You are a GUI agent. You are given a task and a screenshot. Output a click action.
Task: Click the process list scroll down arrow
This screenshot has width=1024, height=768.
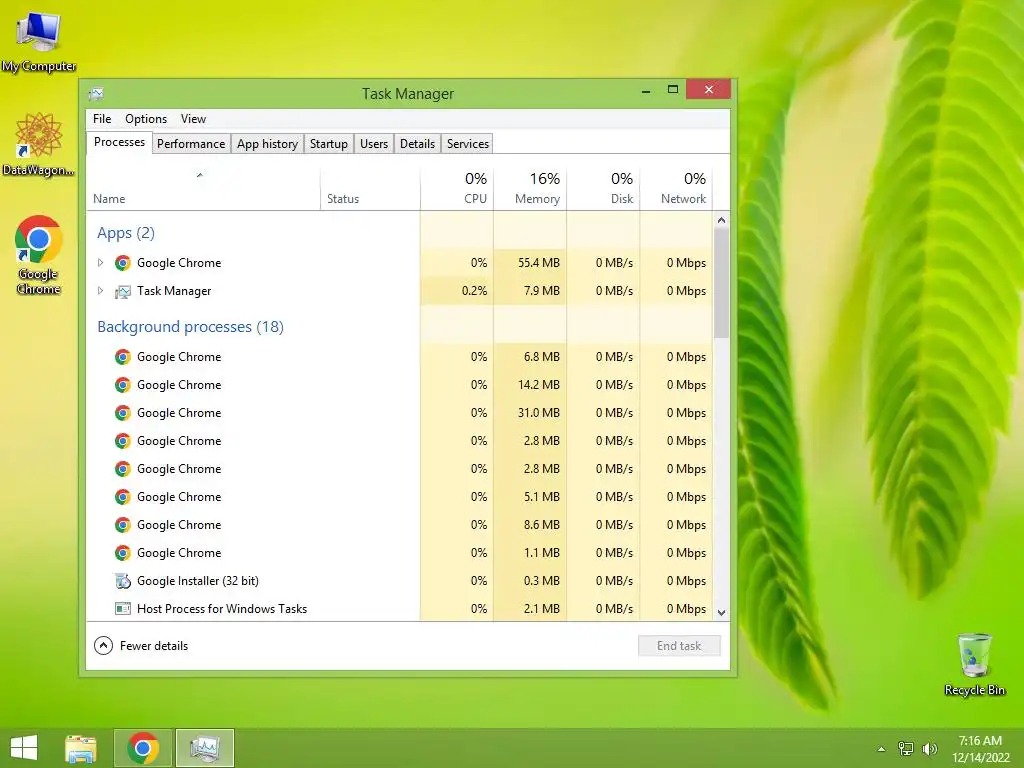coord(722,613)
